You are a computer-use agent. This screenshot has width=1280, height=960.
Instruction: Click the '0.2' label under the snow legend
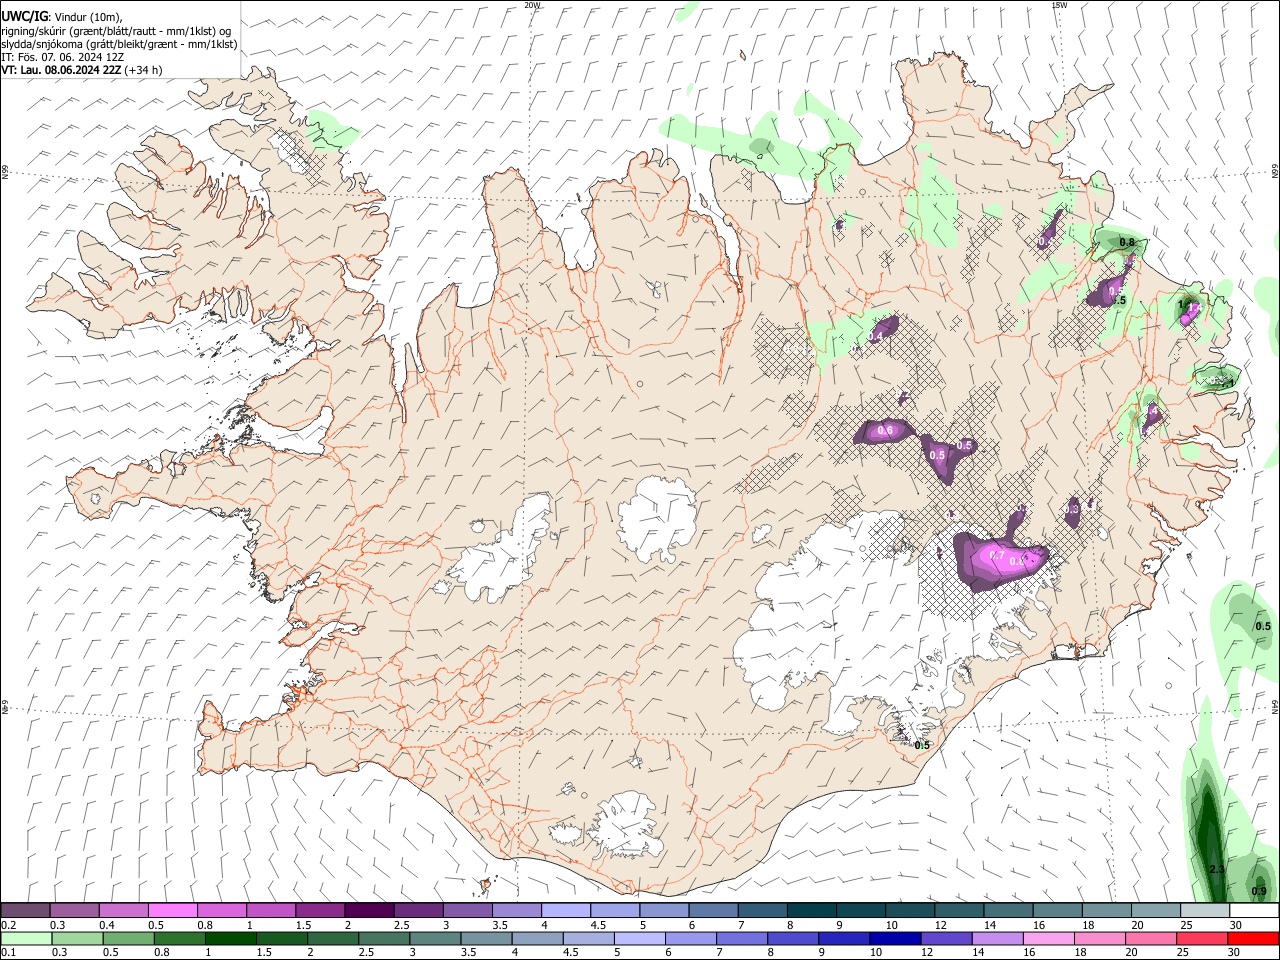click(x=9, y=925)
